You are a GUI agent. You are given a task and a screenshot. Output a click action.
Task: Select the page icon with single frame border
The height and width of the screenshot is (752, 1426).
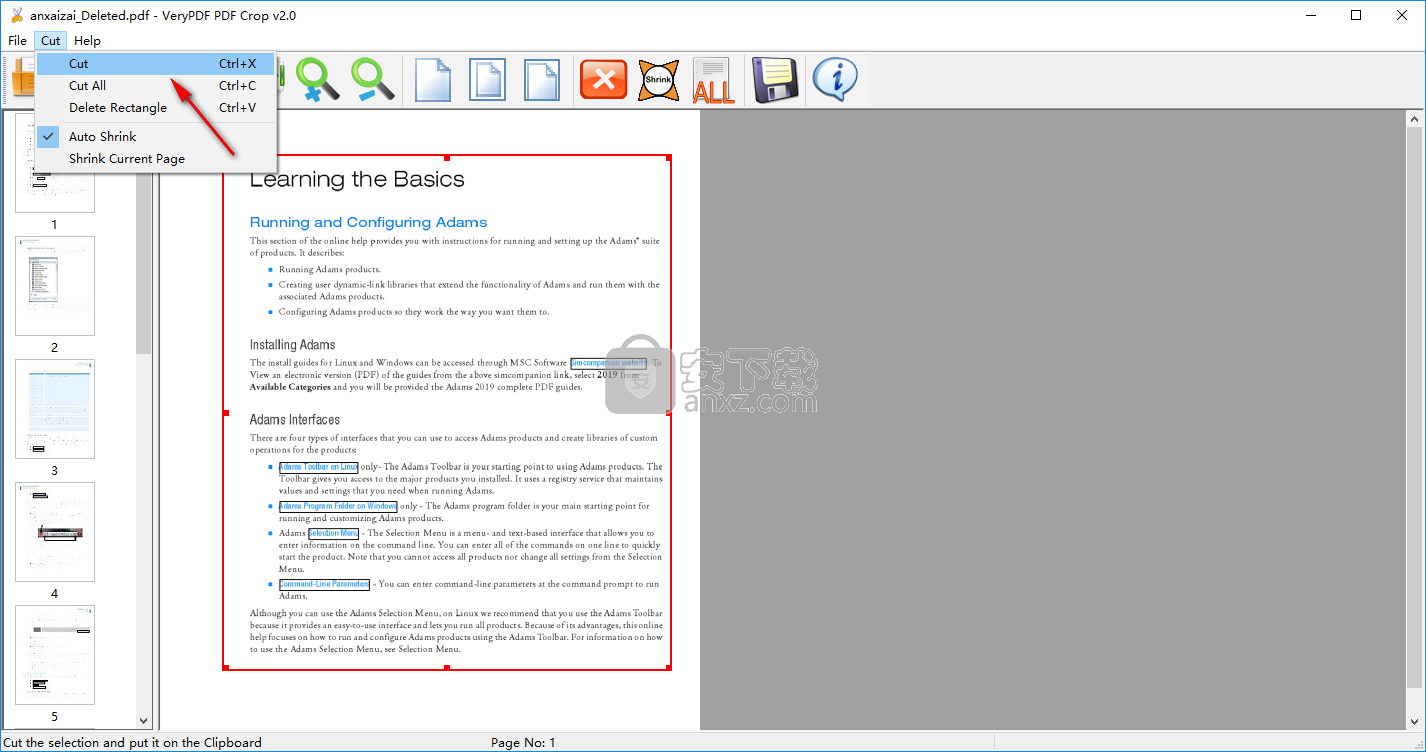(x=542, y=79)
